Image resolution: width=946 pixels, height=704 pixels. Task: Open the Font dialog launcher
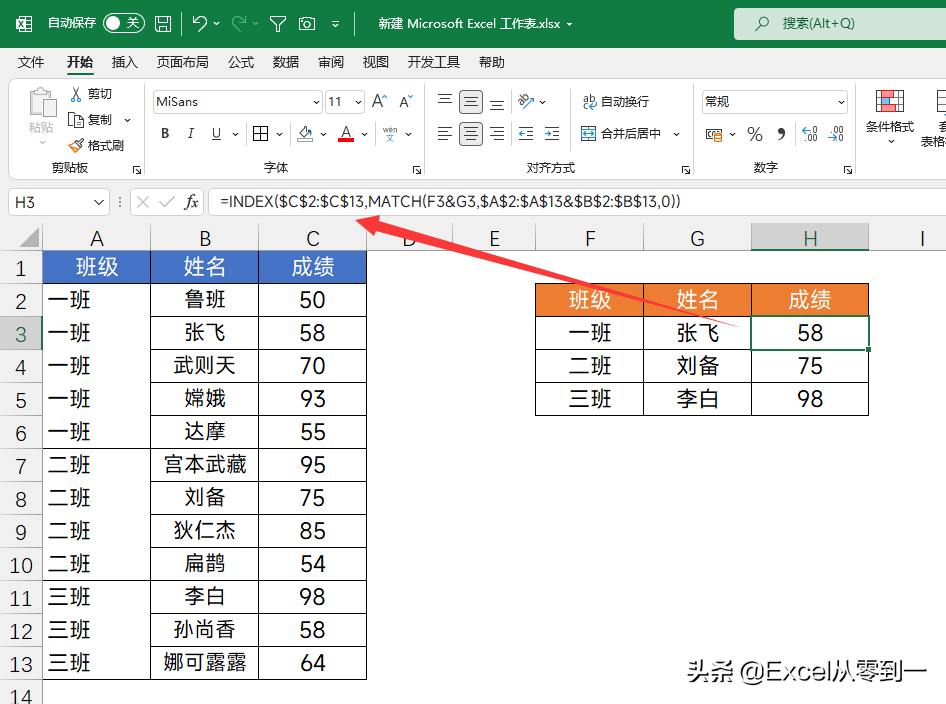pyautogui.click(x=416, y=170)
